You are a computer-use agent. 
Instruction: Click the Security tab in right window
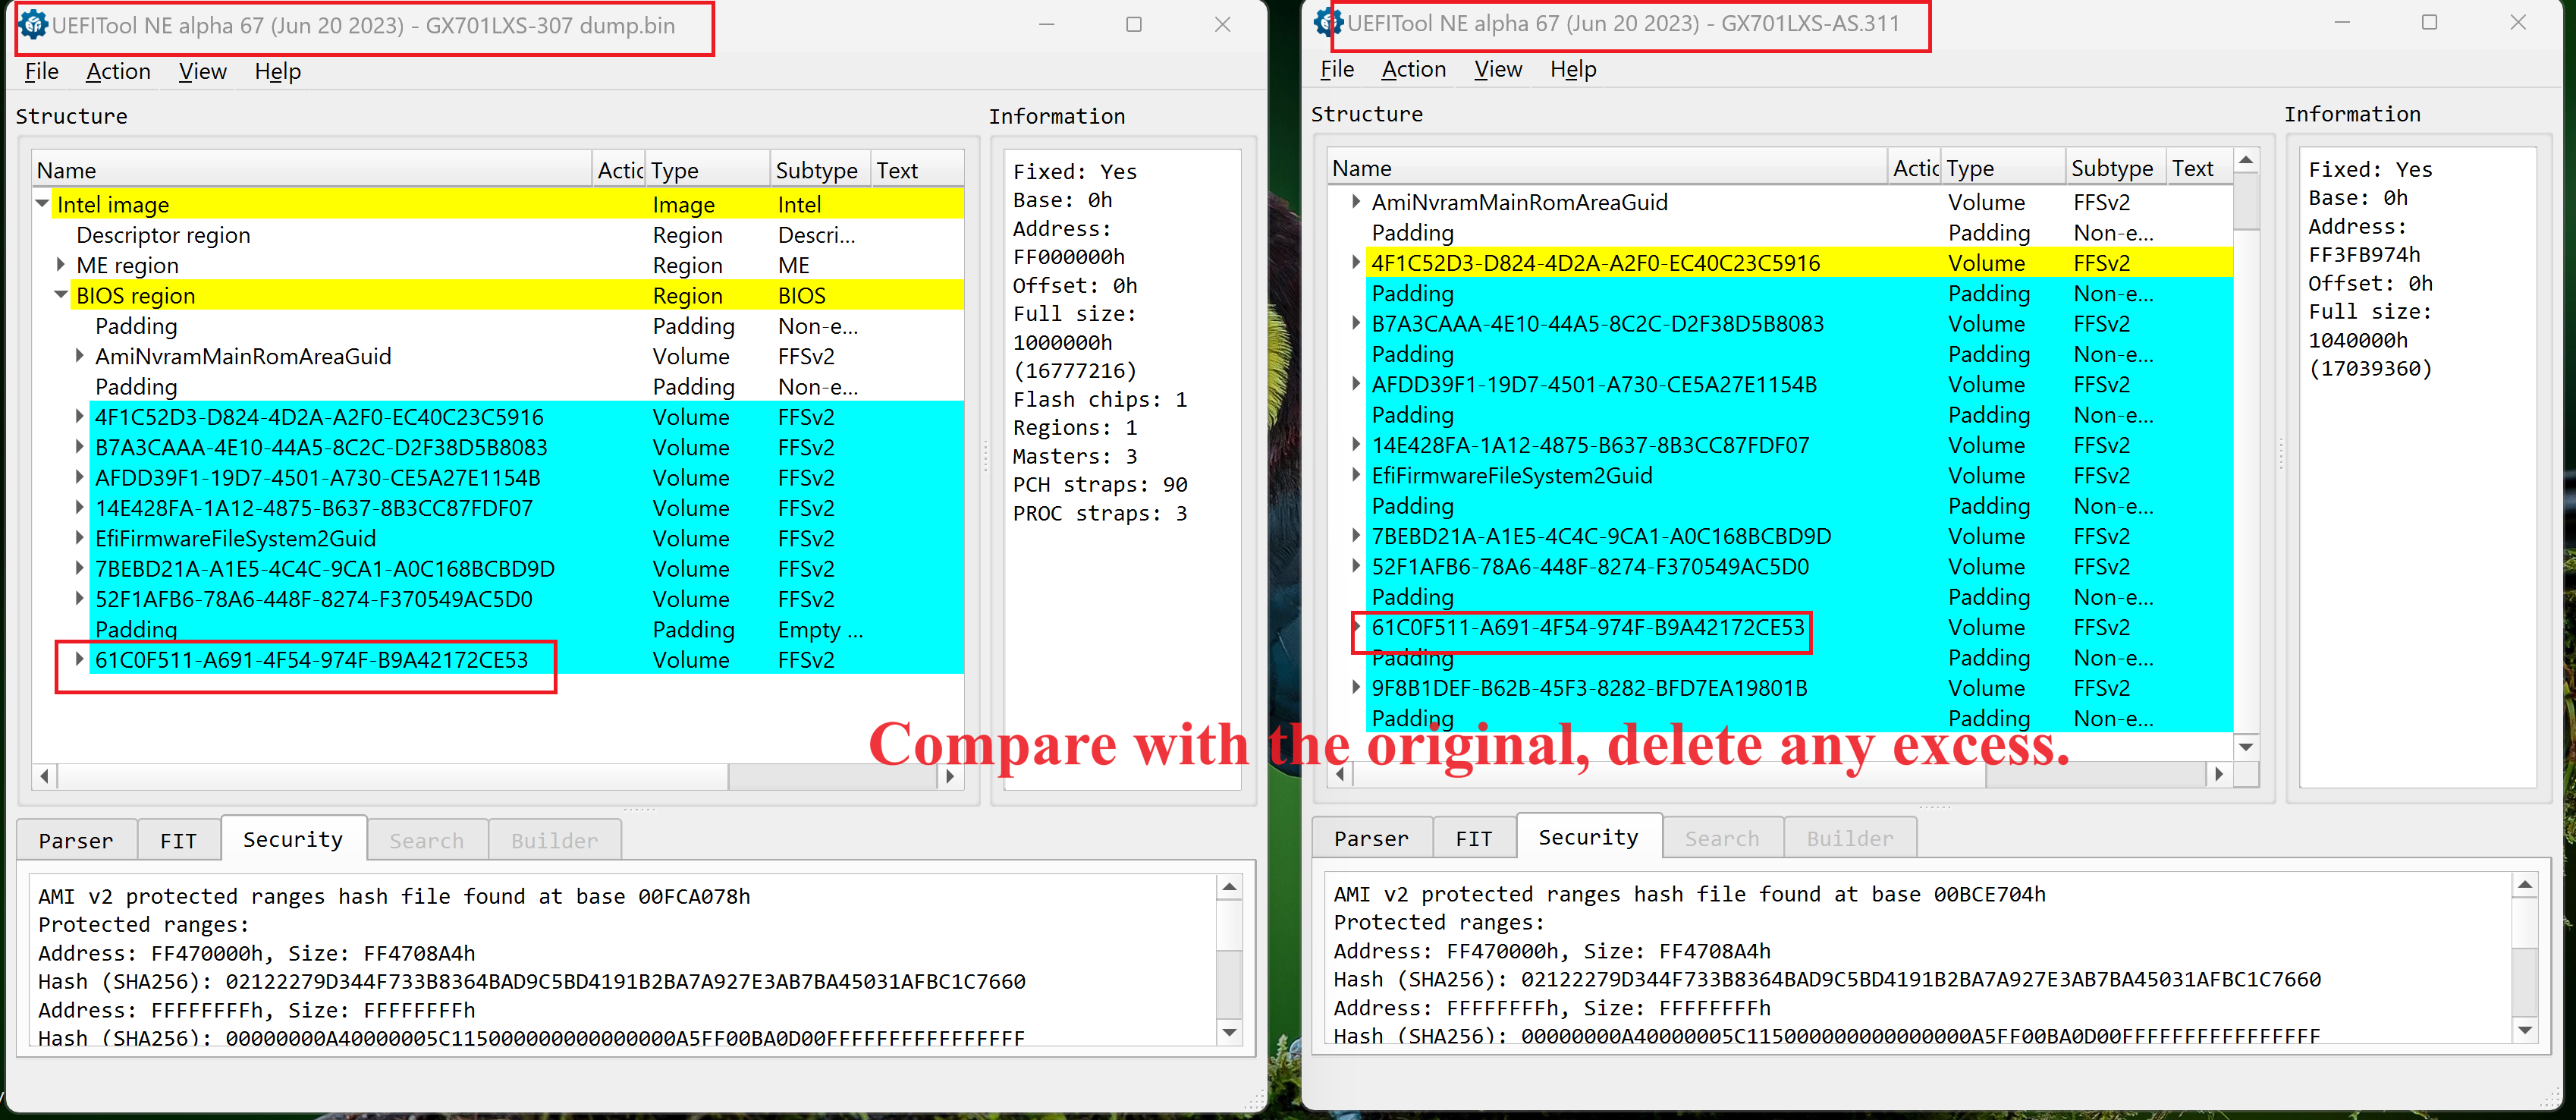coord(1587,837)
